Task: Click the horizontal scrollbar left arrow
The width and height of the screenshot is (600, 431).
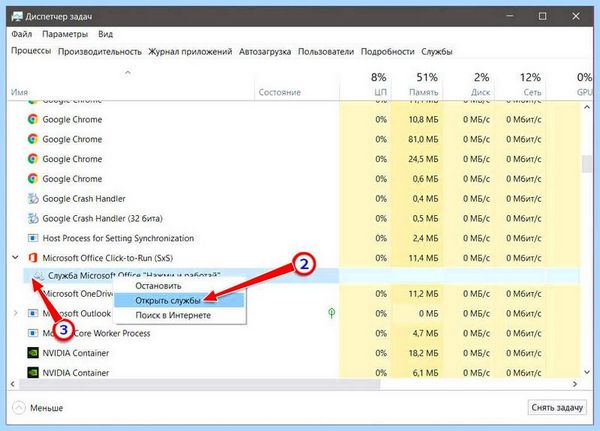Action: pyautogui.click(x=13, y=384)
